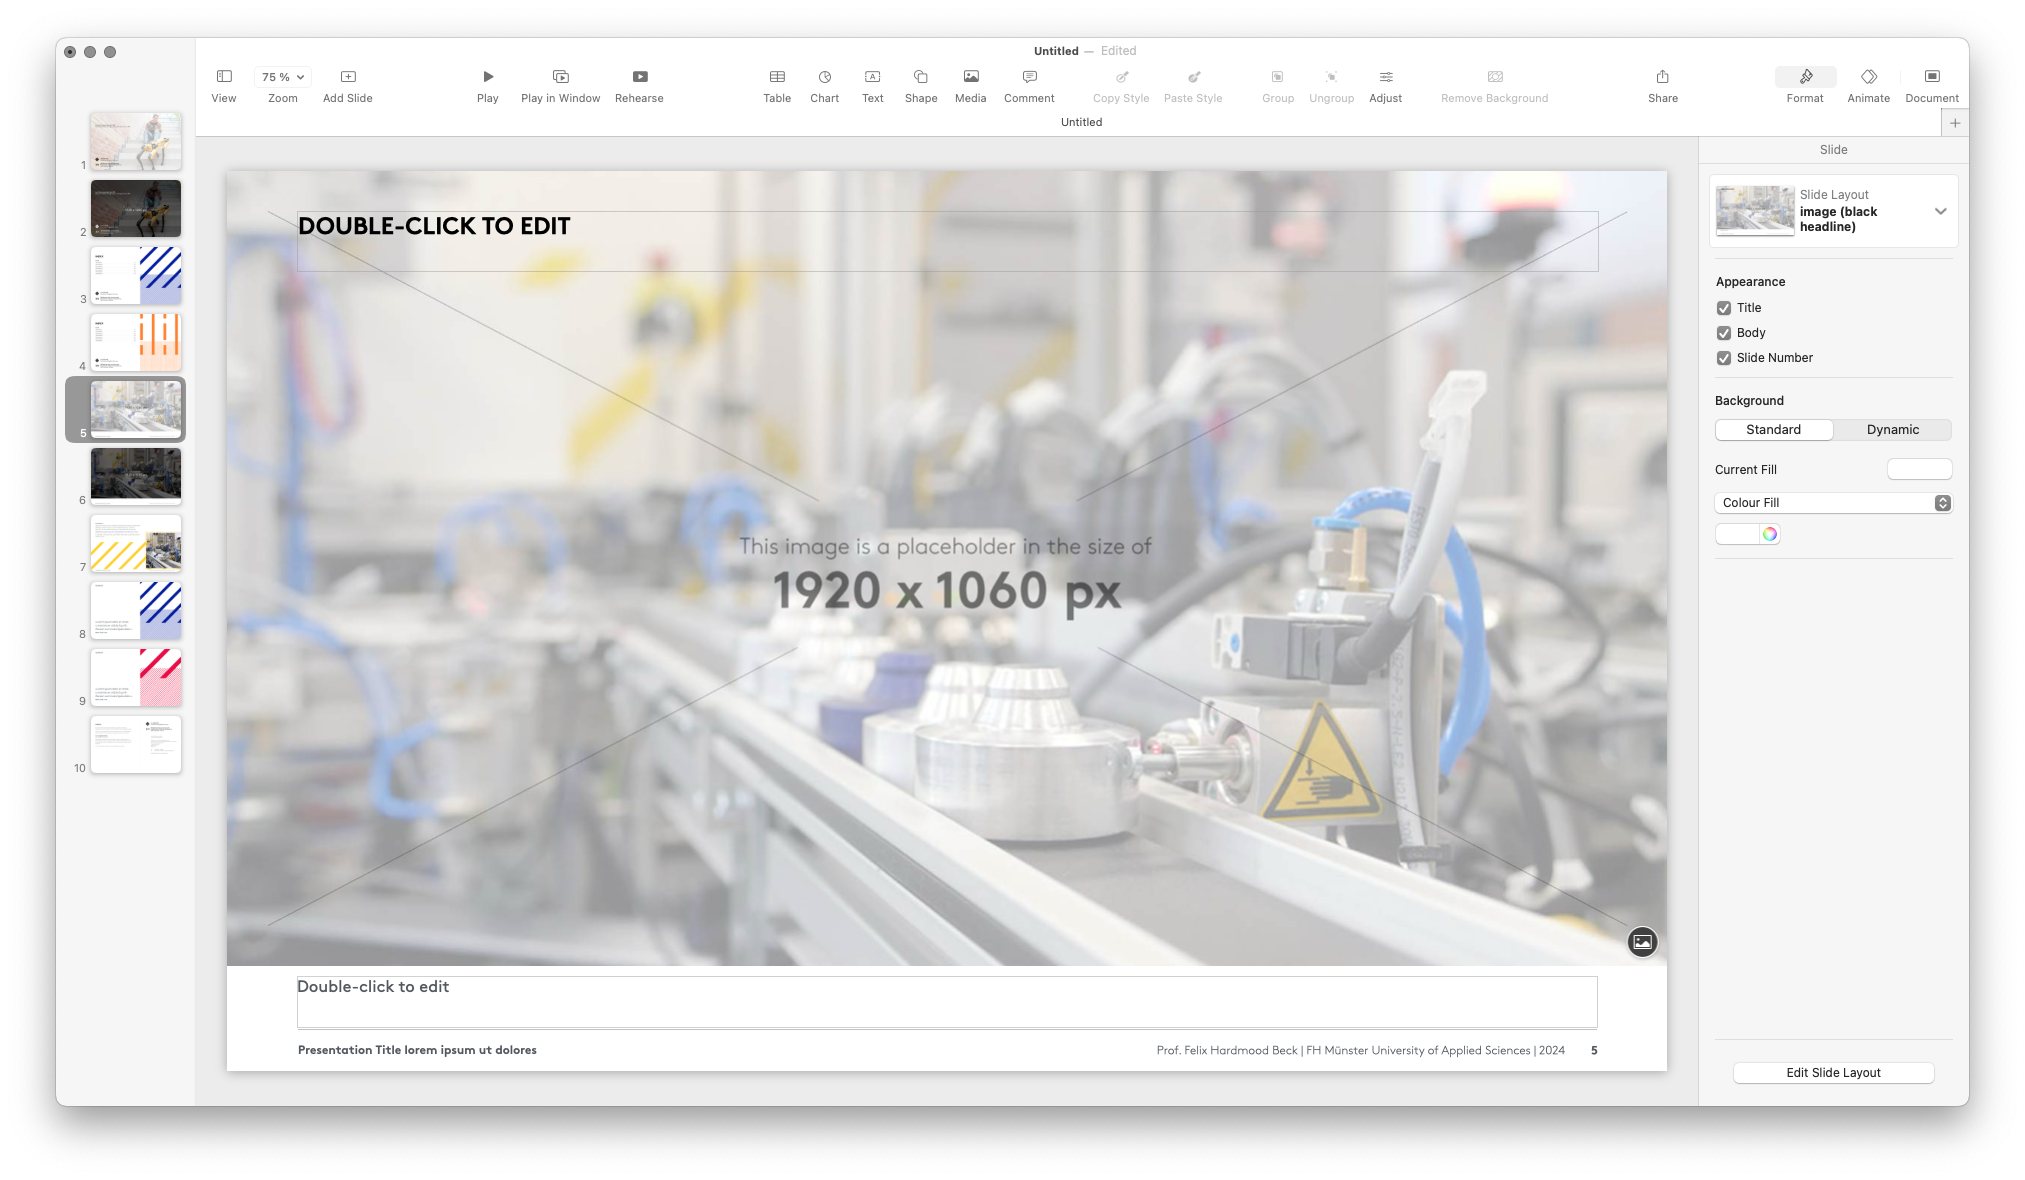Select slide 7 thumbnail in the navigator

[136, 543]
